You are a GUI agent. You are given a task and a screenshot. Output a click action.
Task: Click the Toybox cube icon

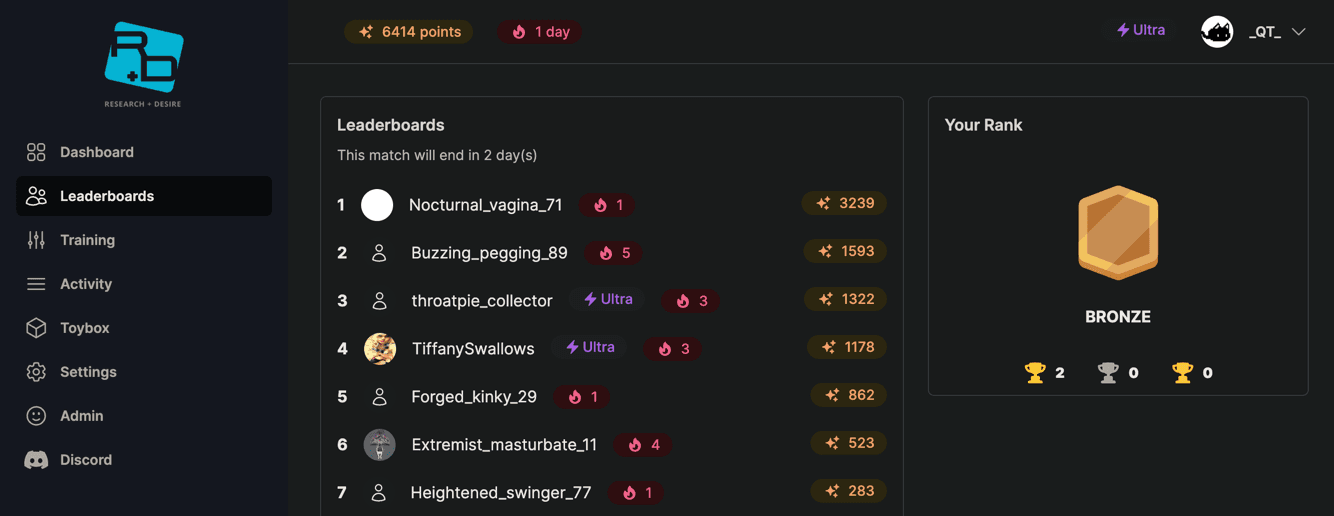coord(36,328)
